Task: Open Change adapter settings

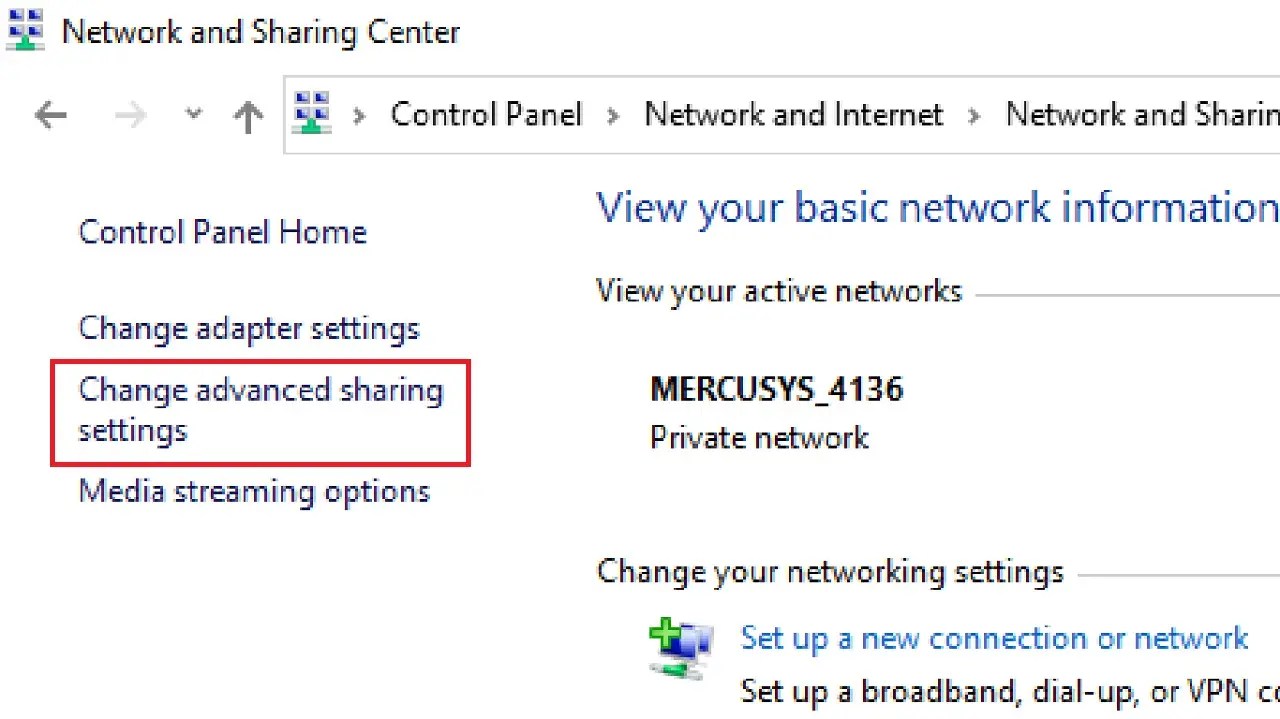Action: 248,328
